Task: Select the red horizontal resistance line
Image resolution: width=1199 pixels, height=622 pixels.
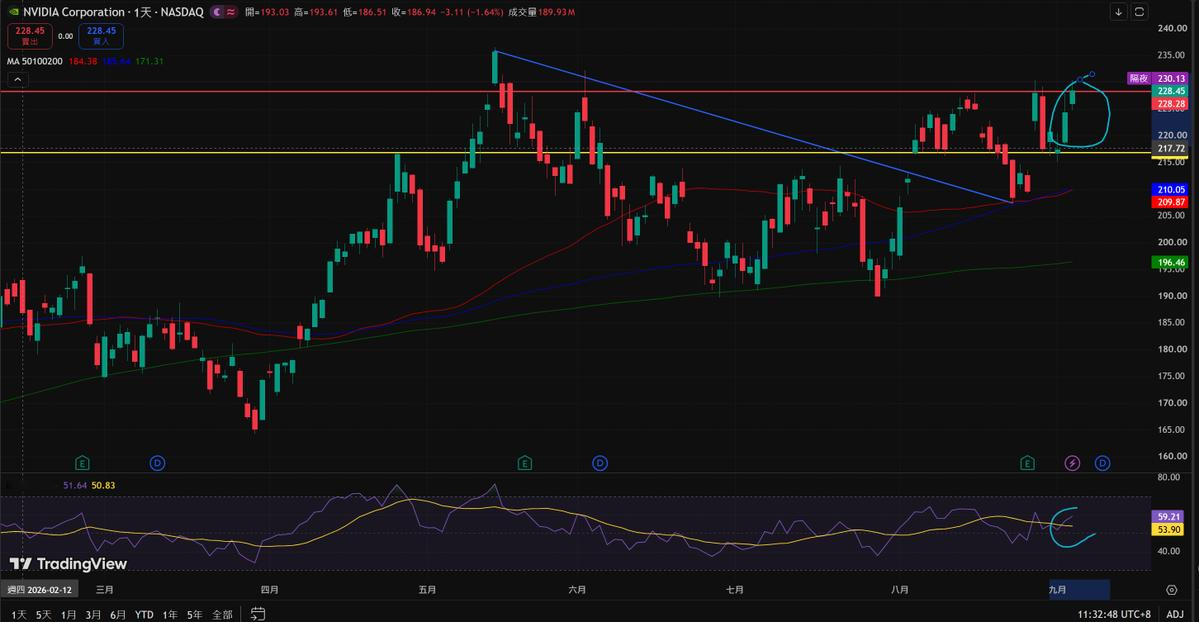Action: click(574, 91)
